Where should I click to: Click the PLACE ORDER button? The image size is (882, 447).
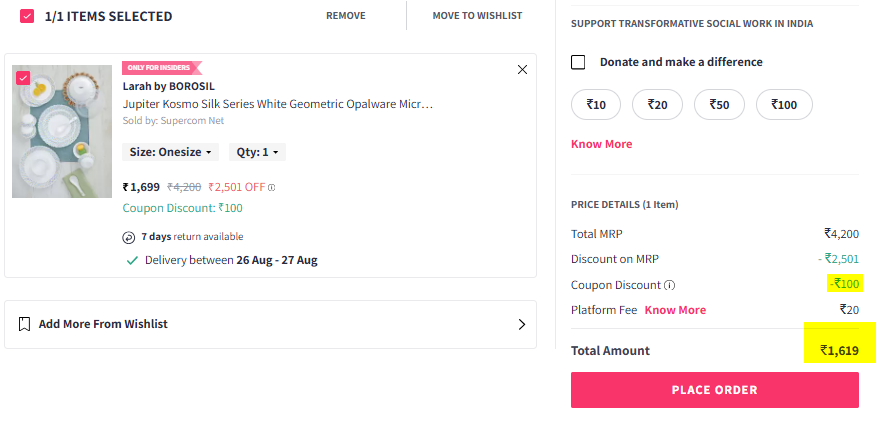714,390
